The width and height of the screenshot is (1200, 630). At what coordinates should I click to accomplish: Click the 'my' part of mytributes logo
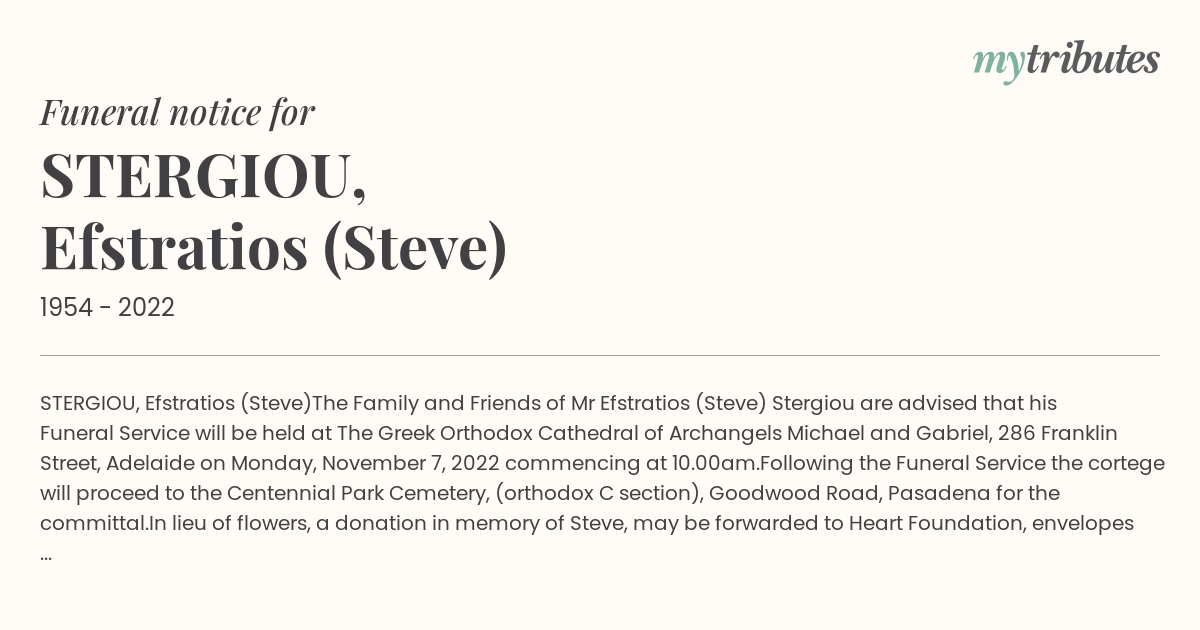tap(998, 64)
